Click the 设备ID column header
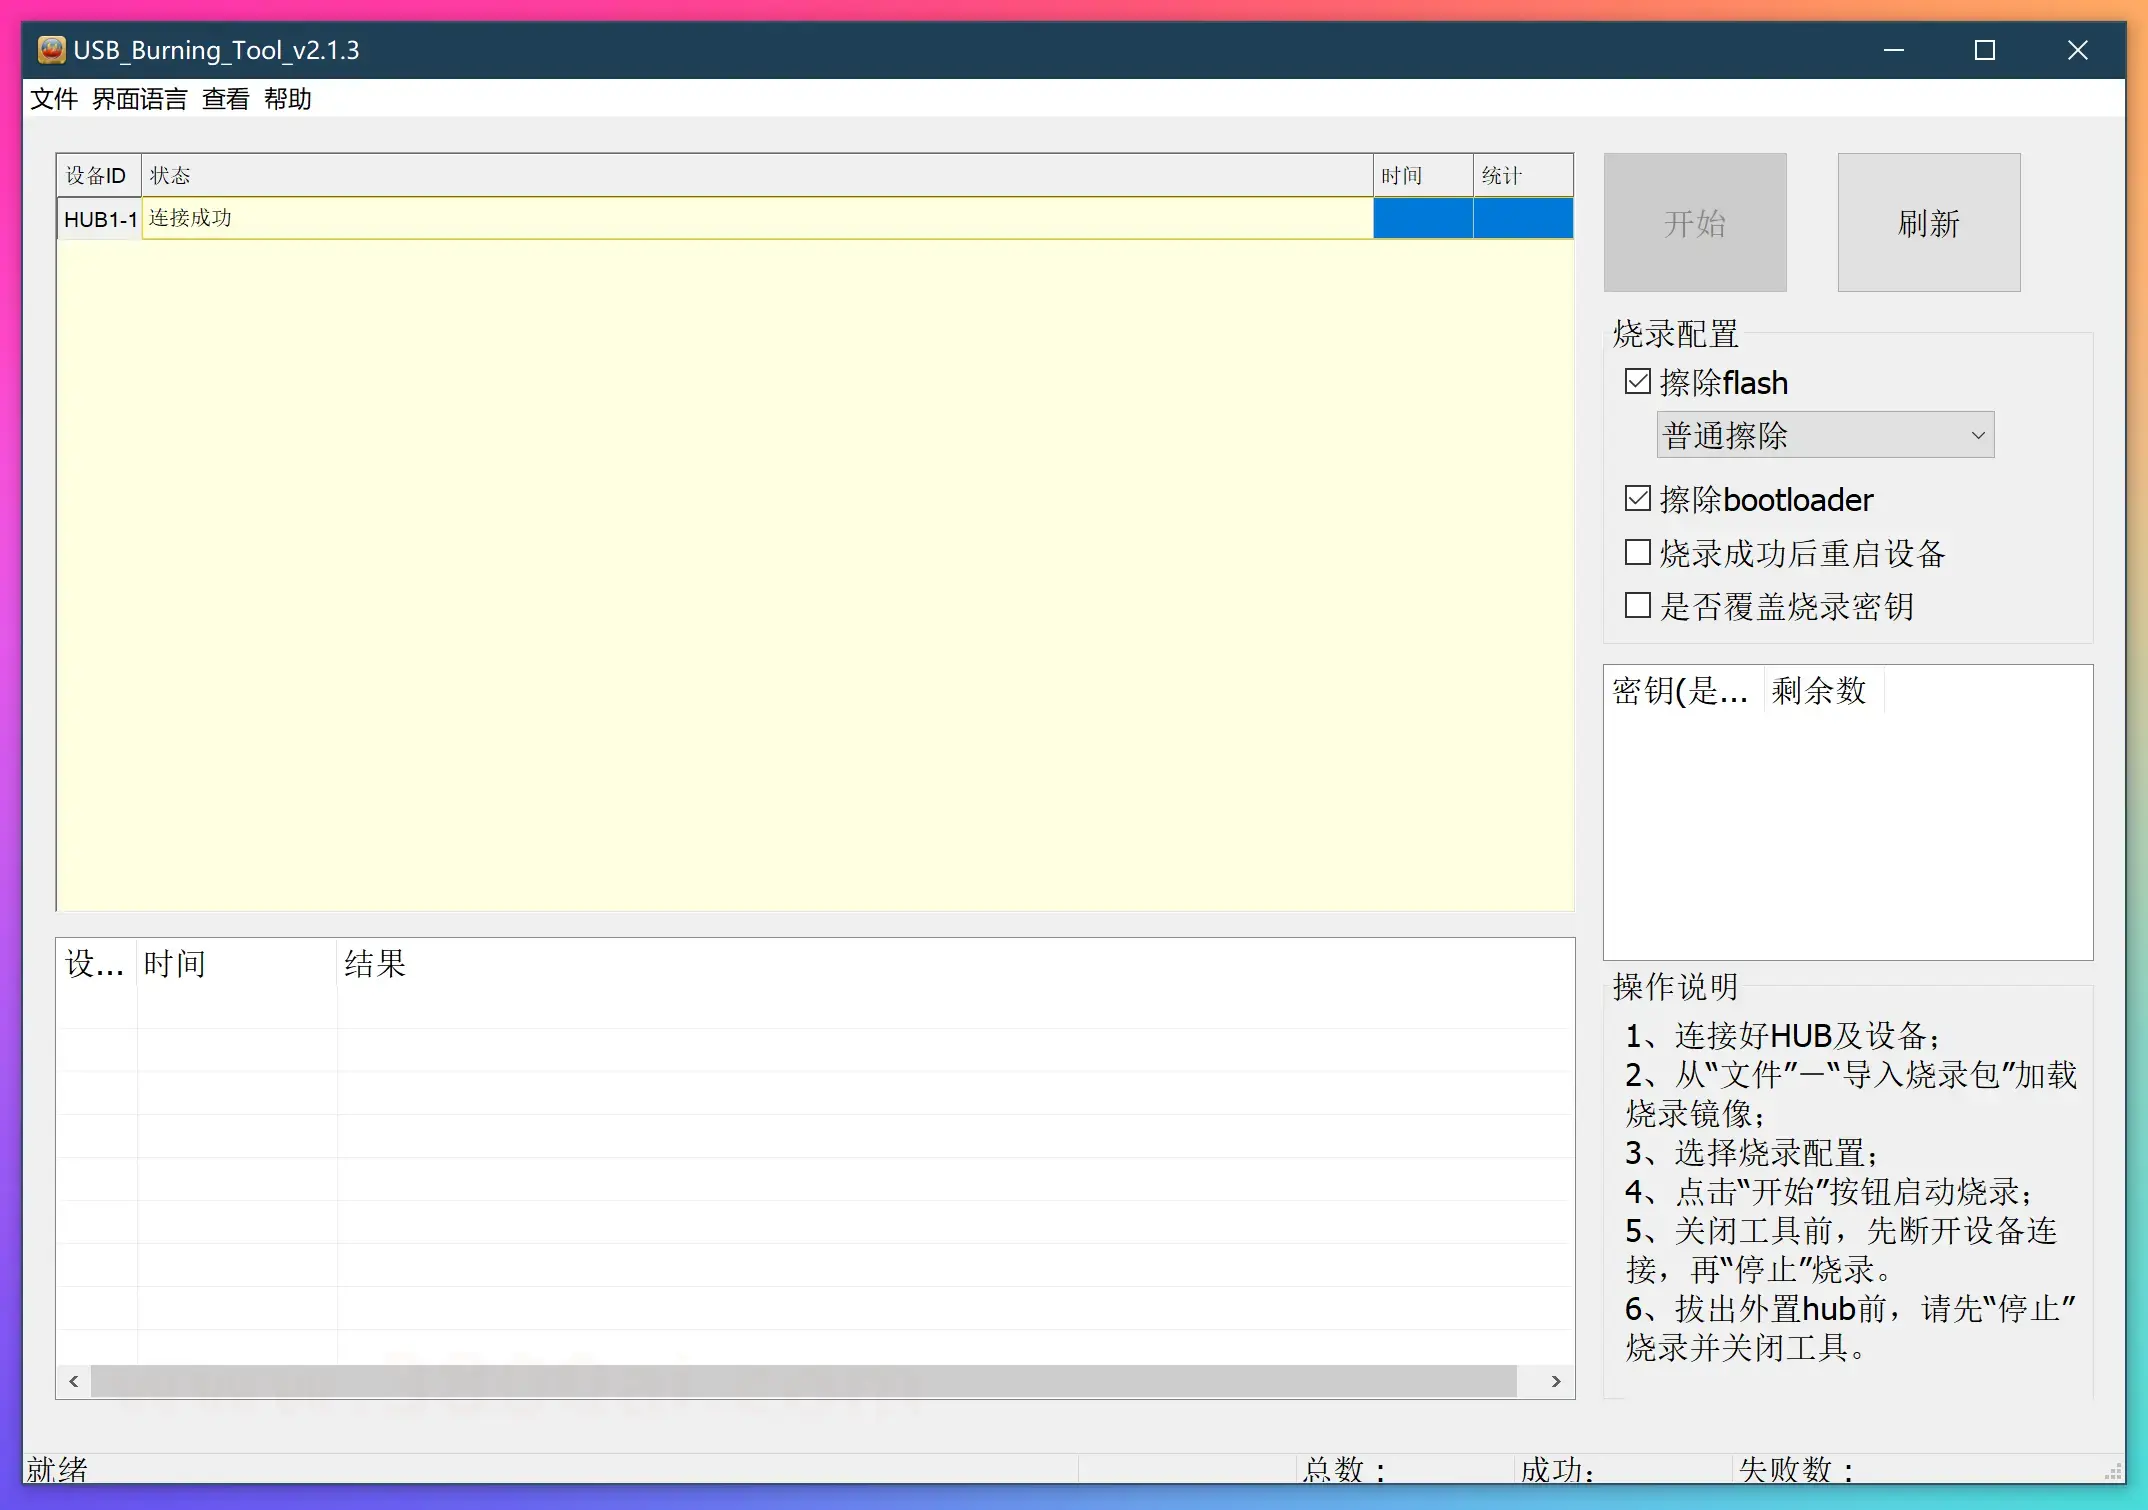2148x1510 pixels. (x=95, y=175)
